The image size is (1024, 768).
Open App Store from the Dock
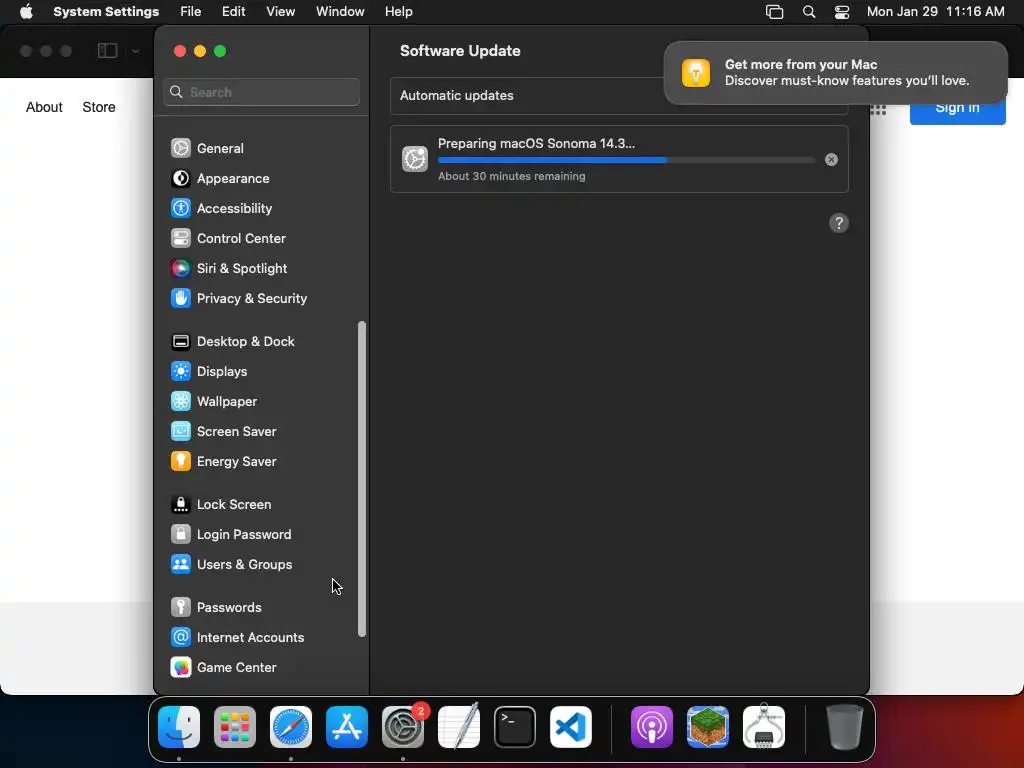click(x=347, y=727)
